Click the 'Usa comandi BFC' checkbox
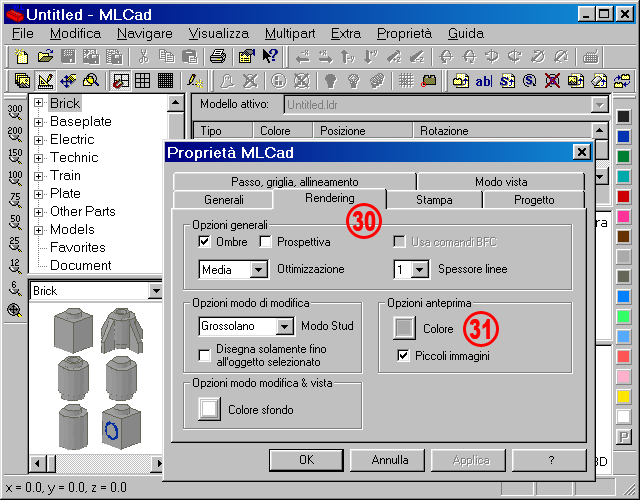Image resolution: width=640 pixels, height=500 pixels. pyautogui.click(x=399, y=242)
